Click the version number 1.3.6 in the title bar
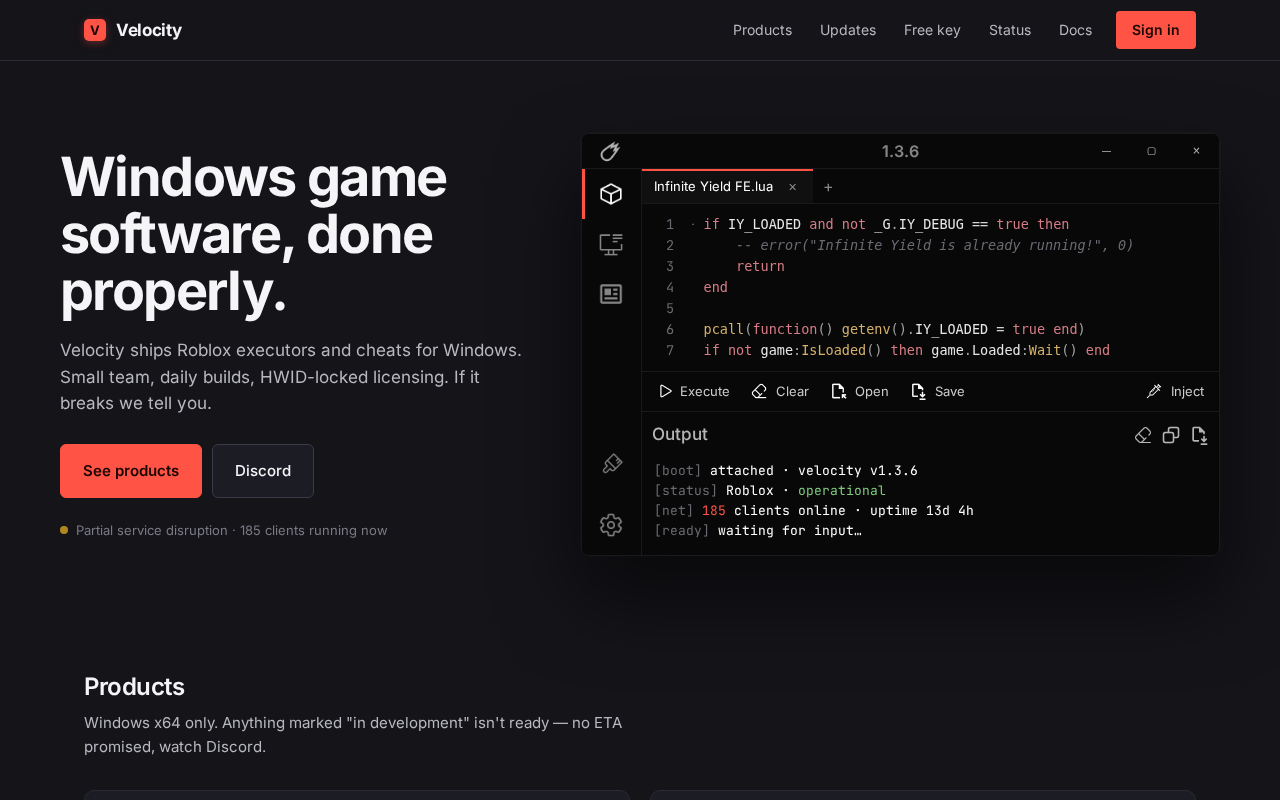The width and height of the screenshot is (1280, 800). click(900, 151)
